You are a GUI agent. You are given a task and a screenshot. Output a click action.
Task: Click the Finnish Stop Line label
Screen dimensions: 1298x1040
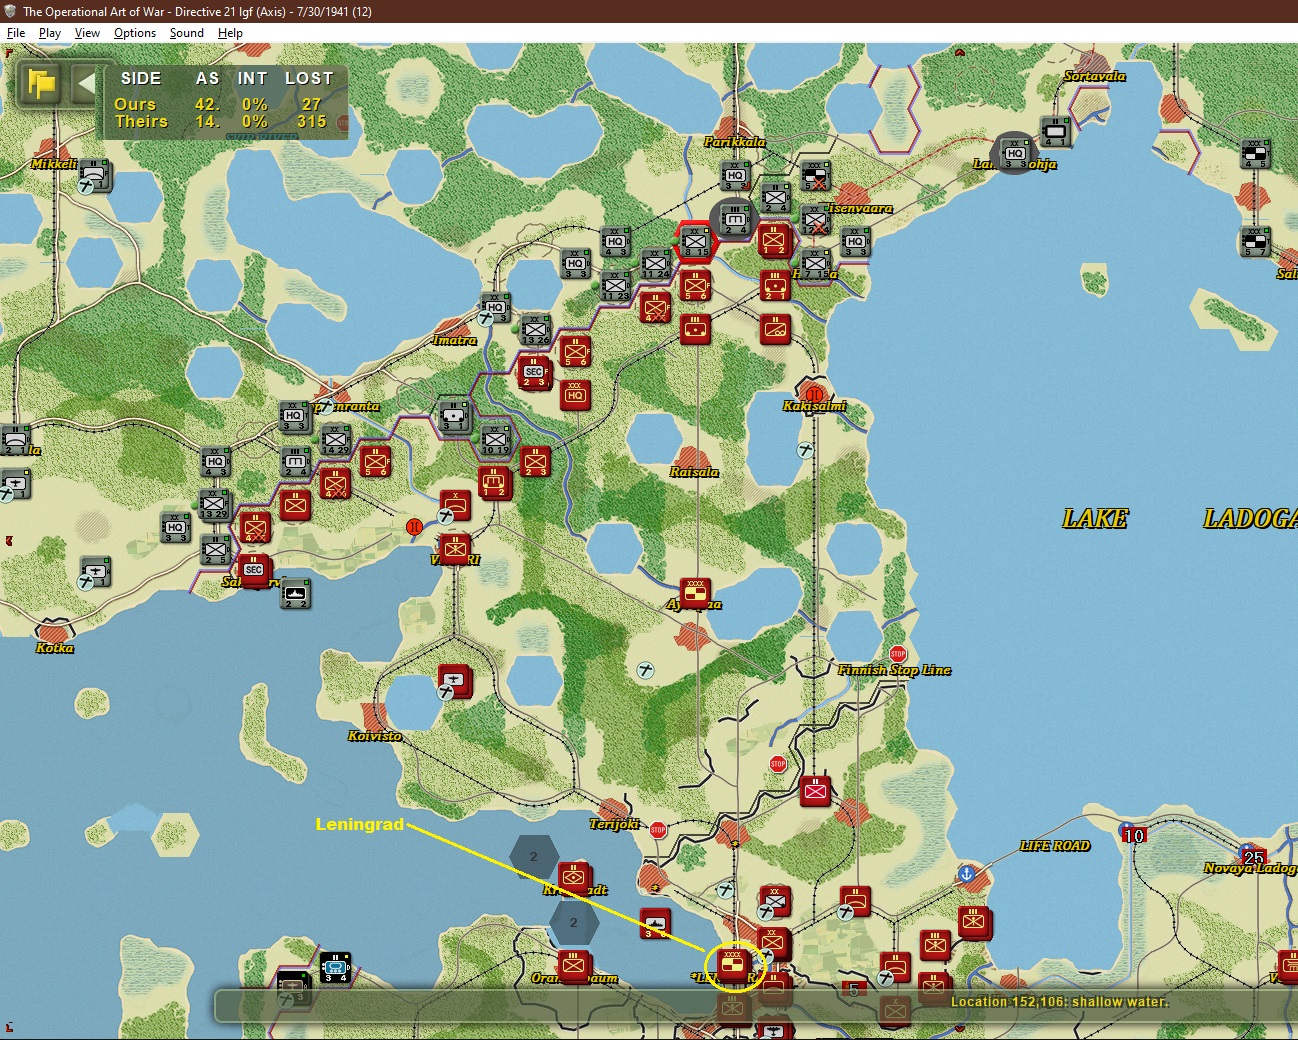pos(894,670)
